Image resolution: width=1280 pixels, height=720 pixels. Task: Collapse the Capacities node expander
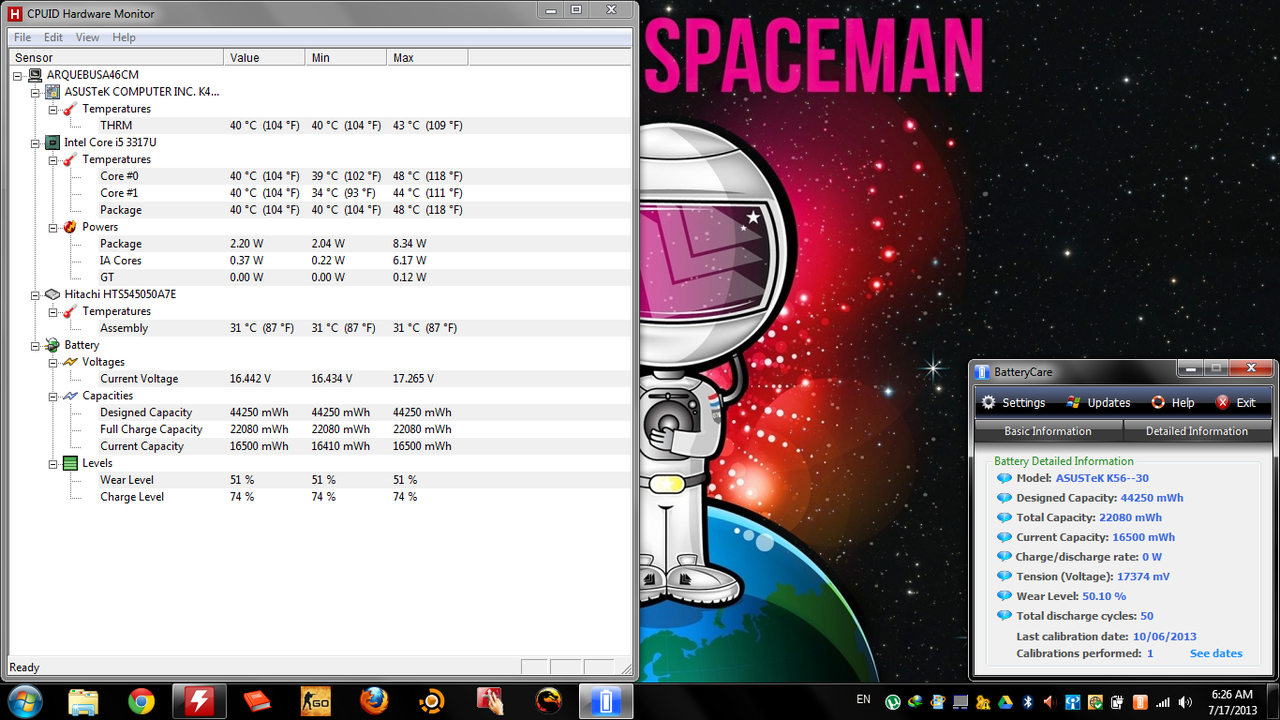[x=53, y=396]
